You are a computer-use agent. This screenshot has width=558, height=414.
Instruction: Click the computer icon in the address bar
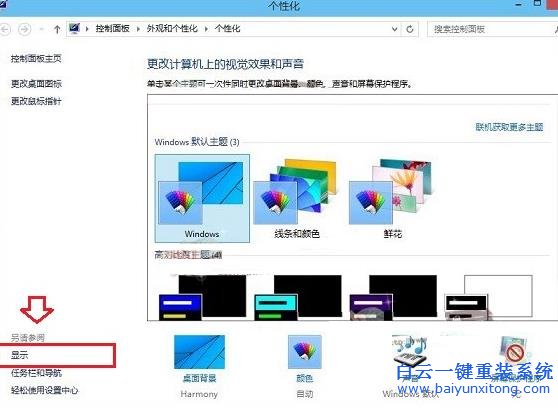click(74, 28)
